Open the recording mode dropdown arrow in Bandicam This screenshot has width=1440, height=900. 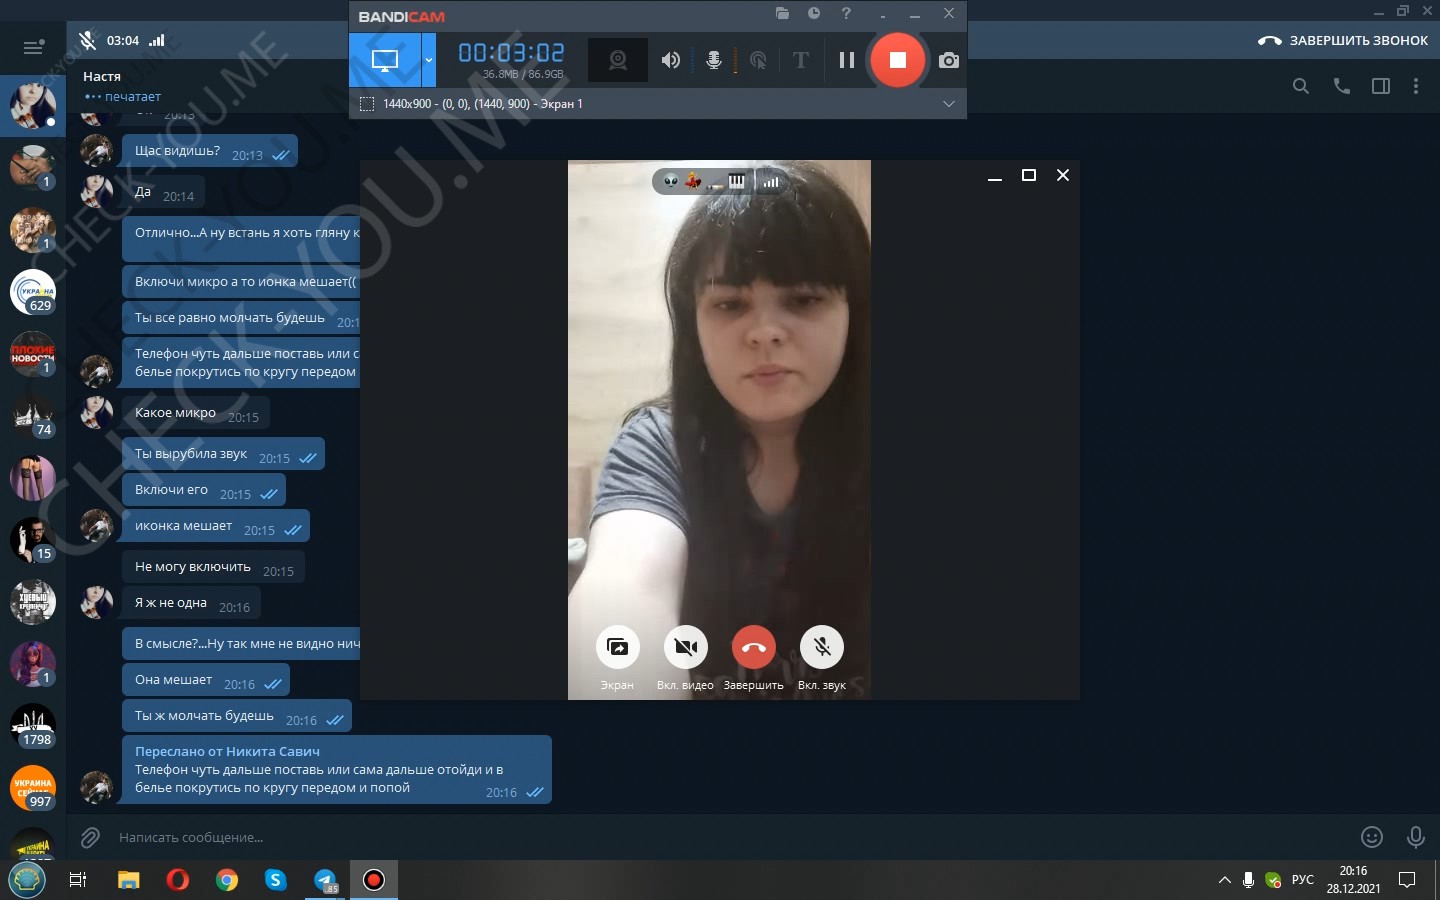(x=429, y=60)
